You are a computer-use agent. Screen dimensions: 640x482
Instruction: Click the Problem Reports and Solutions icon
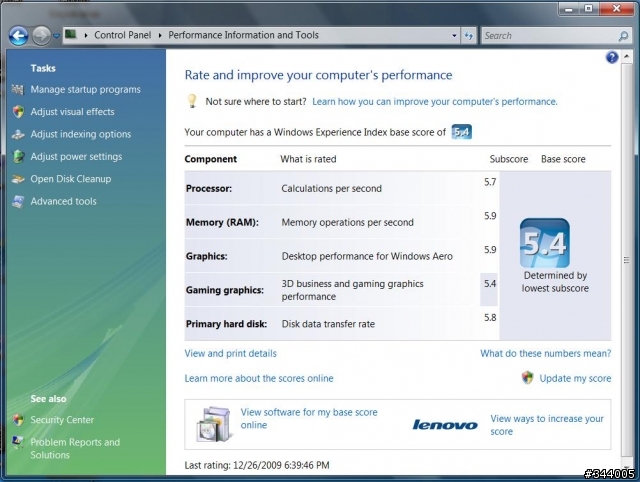[18, 442]
